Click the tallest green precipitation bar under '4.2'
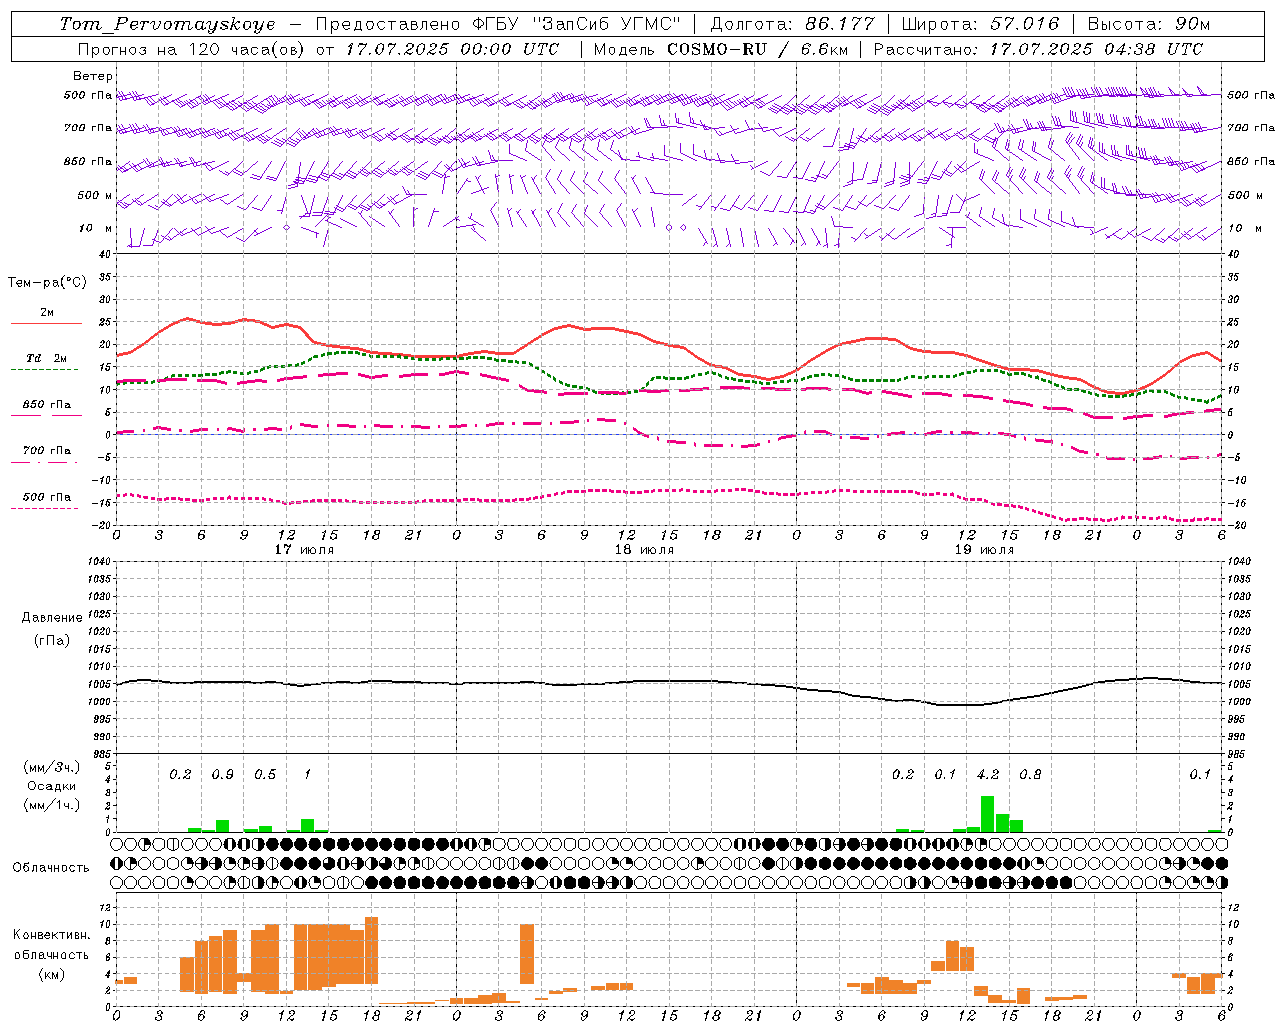The image size is (1280, 1024). pos(987,814)
